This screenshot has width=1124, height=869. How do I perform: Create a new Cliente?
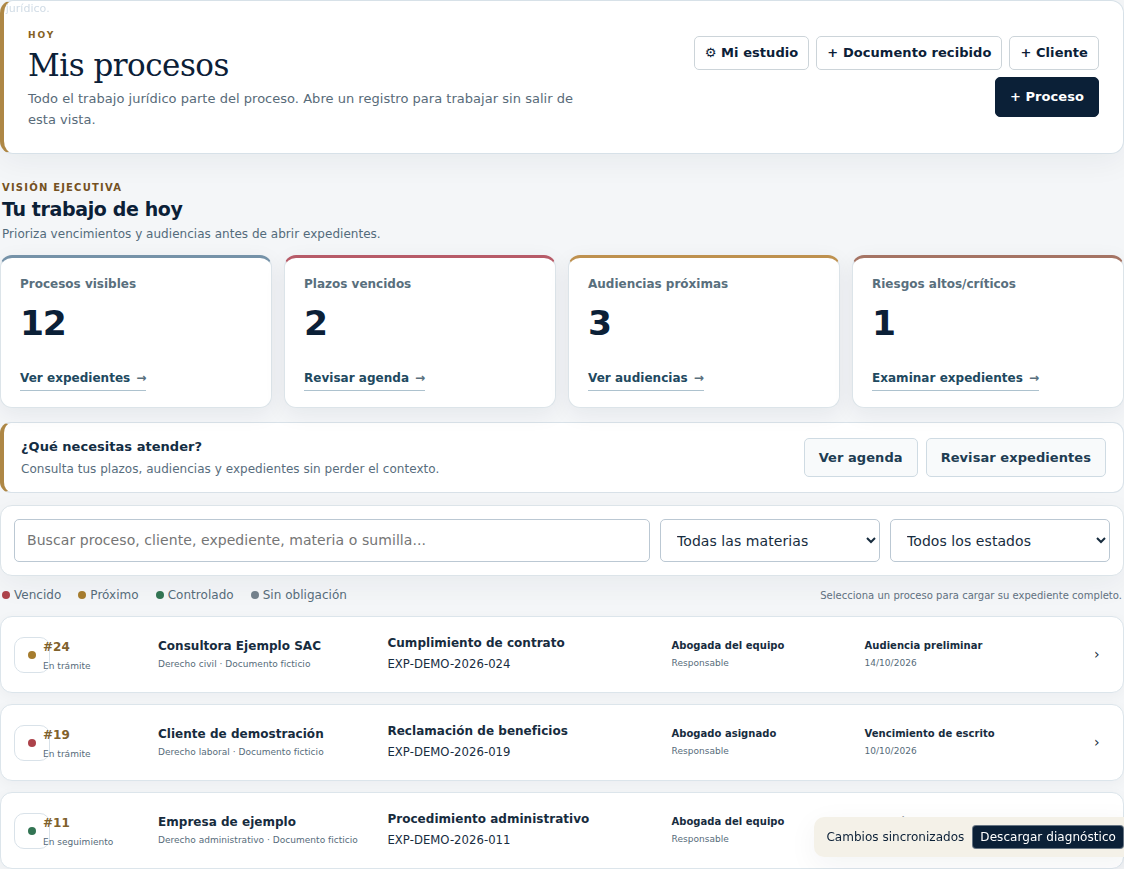[x=1054, y=53]
